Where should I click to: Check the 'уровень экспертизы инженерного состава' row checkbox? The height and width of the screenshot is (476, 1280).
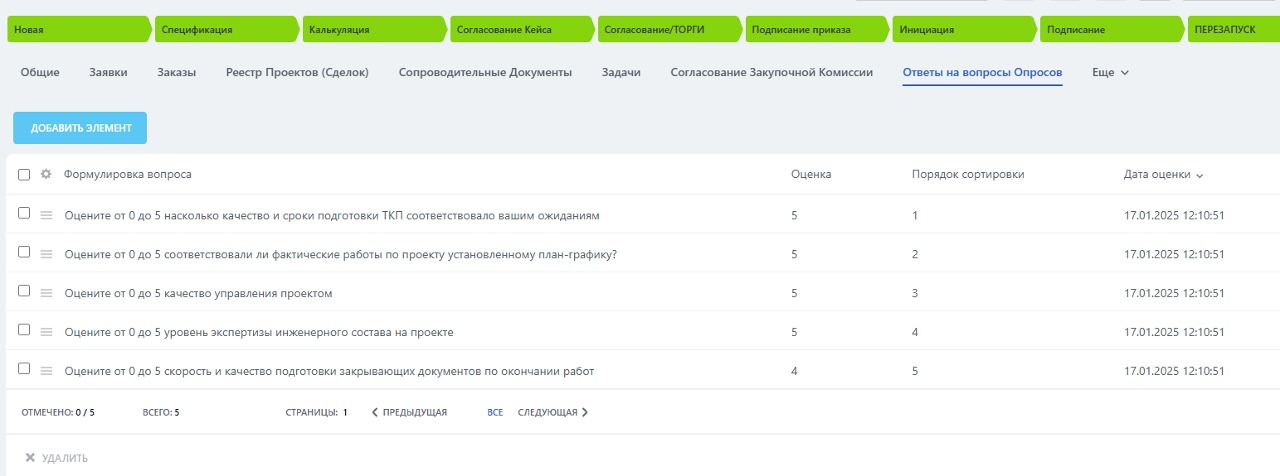(x=24, y=330)
